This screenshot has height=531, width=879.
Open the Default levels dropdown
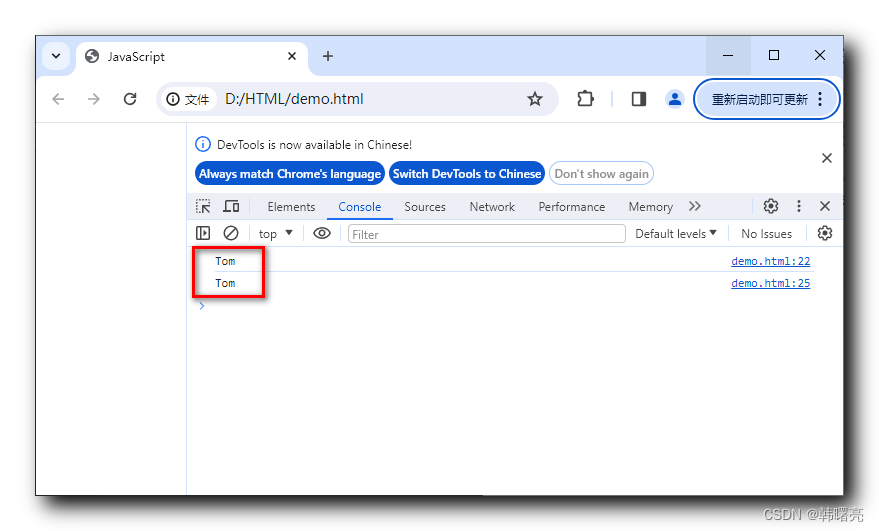pos(676,234)
